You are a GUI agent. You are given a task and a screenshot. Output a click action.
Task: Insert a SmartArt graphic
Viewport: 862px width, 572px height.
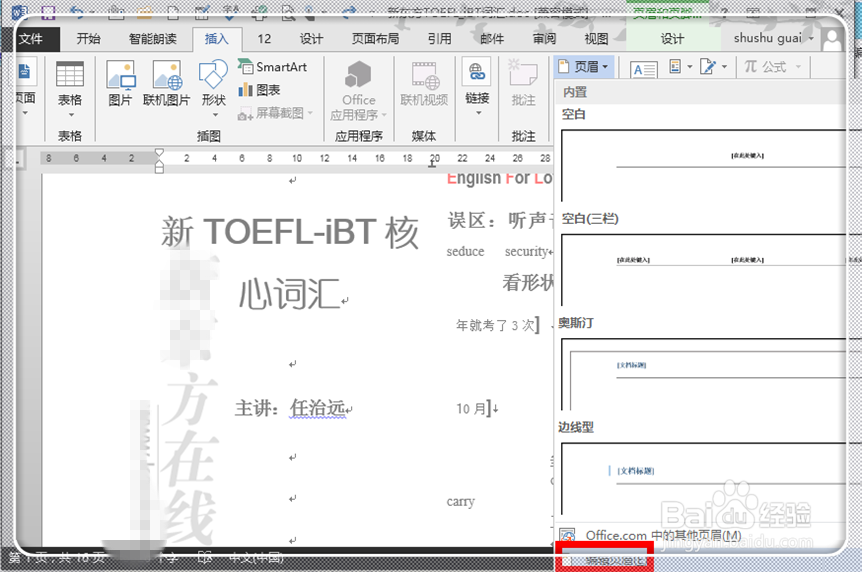click(x=273, y=67)
